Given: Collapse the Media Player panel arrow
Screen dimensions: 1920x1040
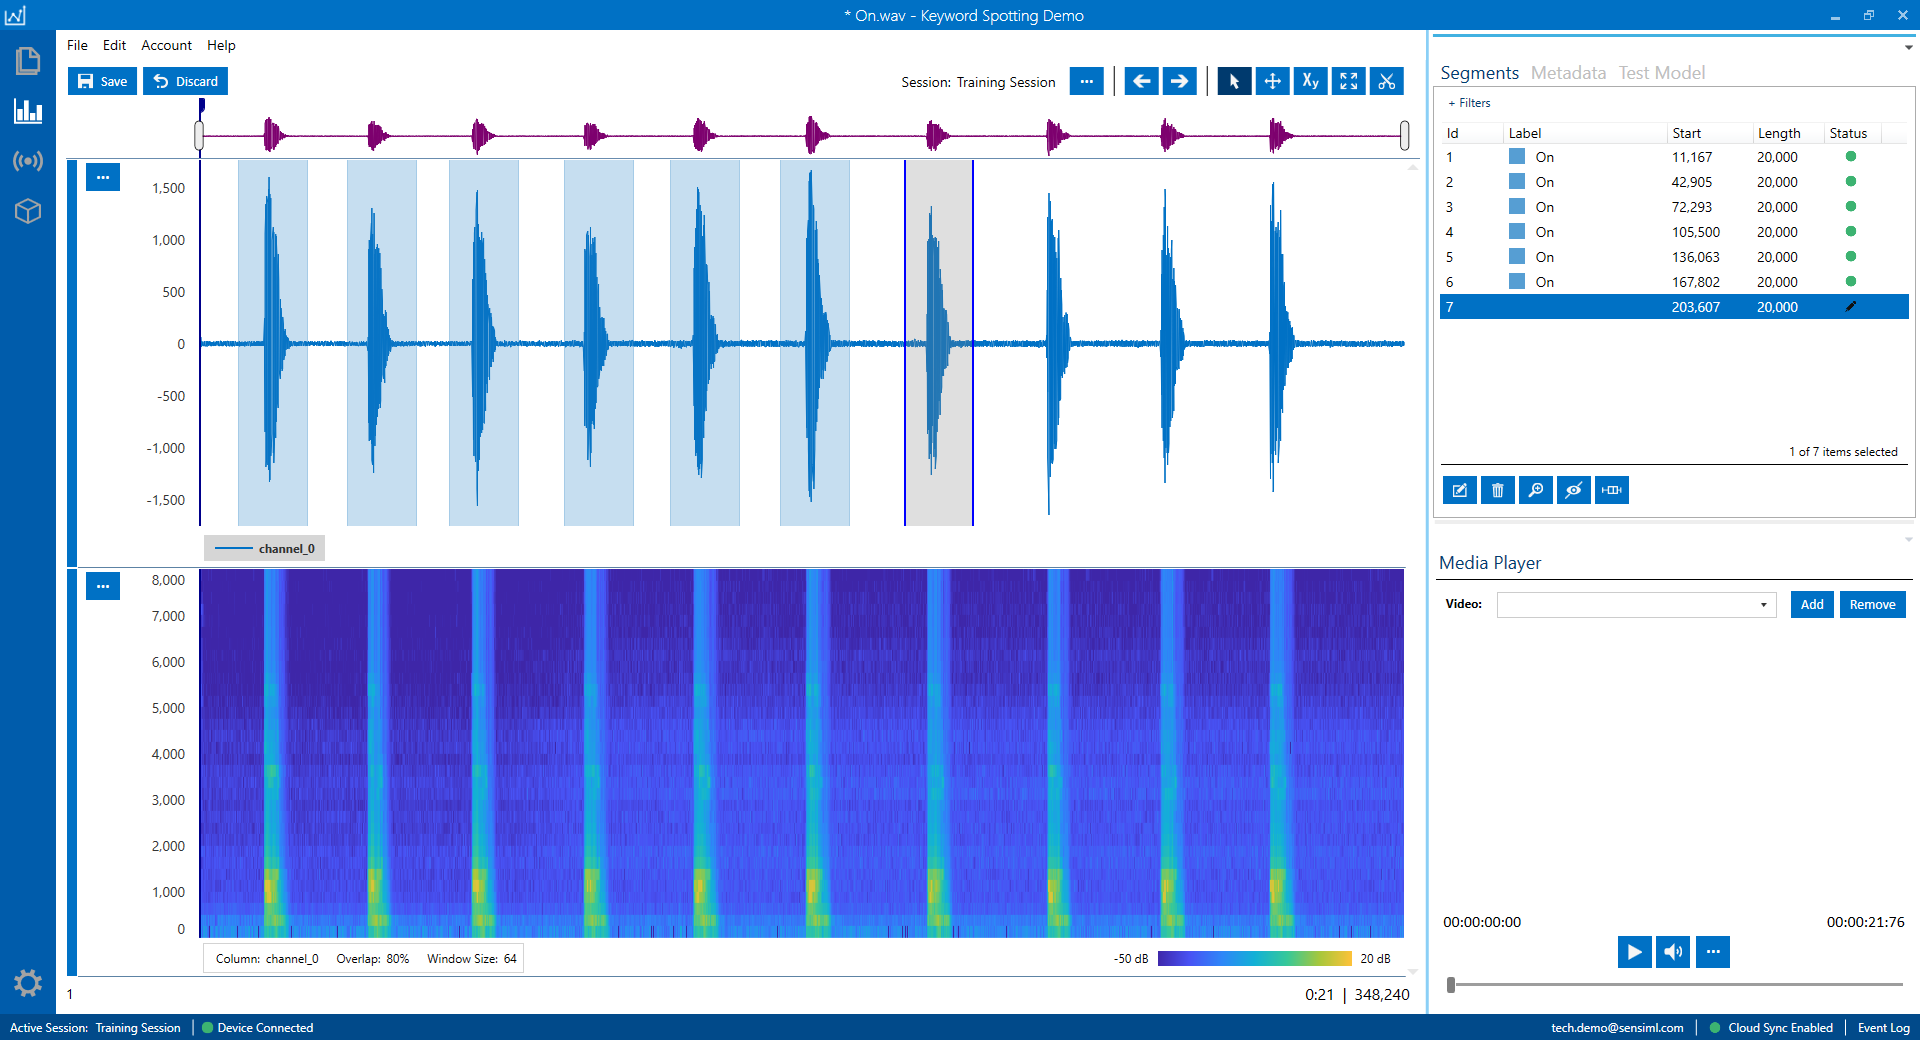Looking at the screenshot, I should click(1908, 540).
